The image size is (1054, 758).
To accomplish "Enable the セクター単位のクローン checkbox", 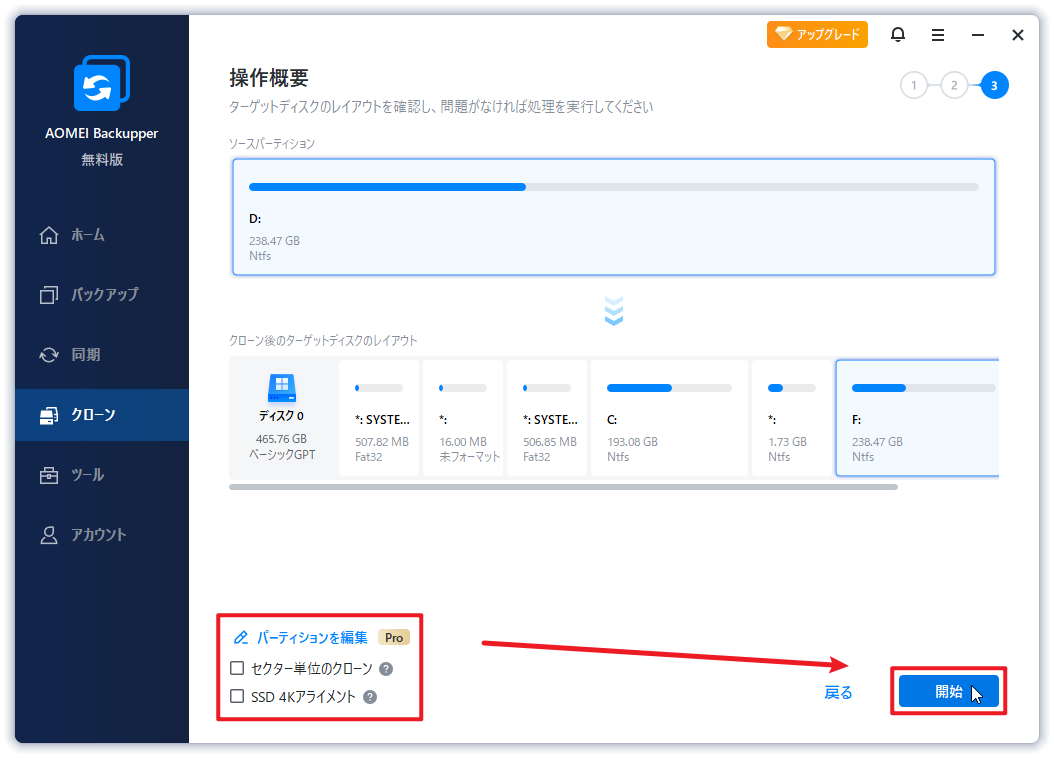I will (x=238, y=669).
